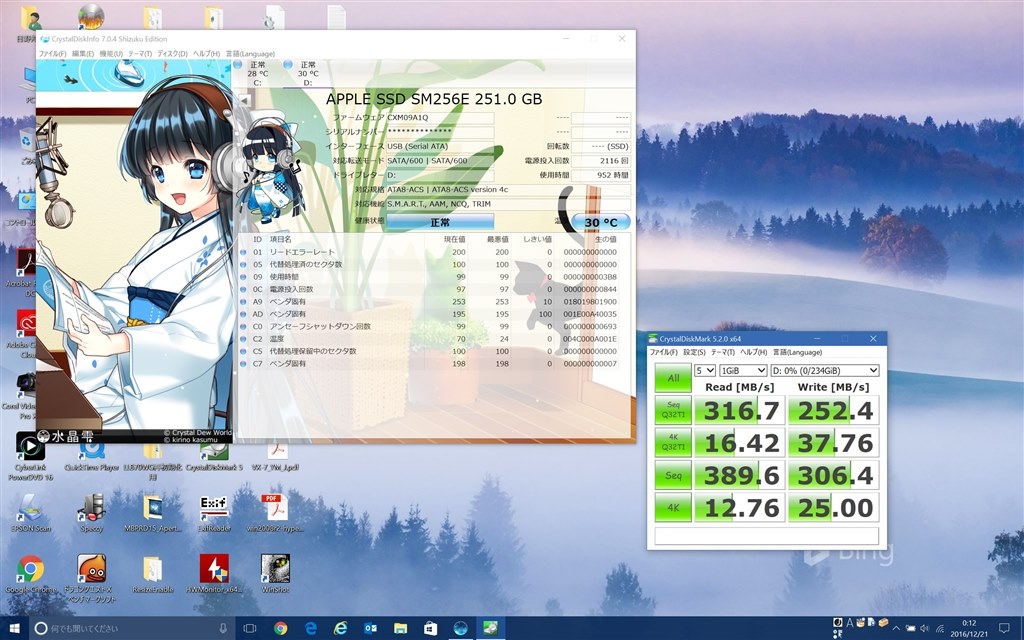
Task: Click the firmware field CXM09A1Q
Action: pos(440,118)
